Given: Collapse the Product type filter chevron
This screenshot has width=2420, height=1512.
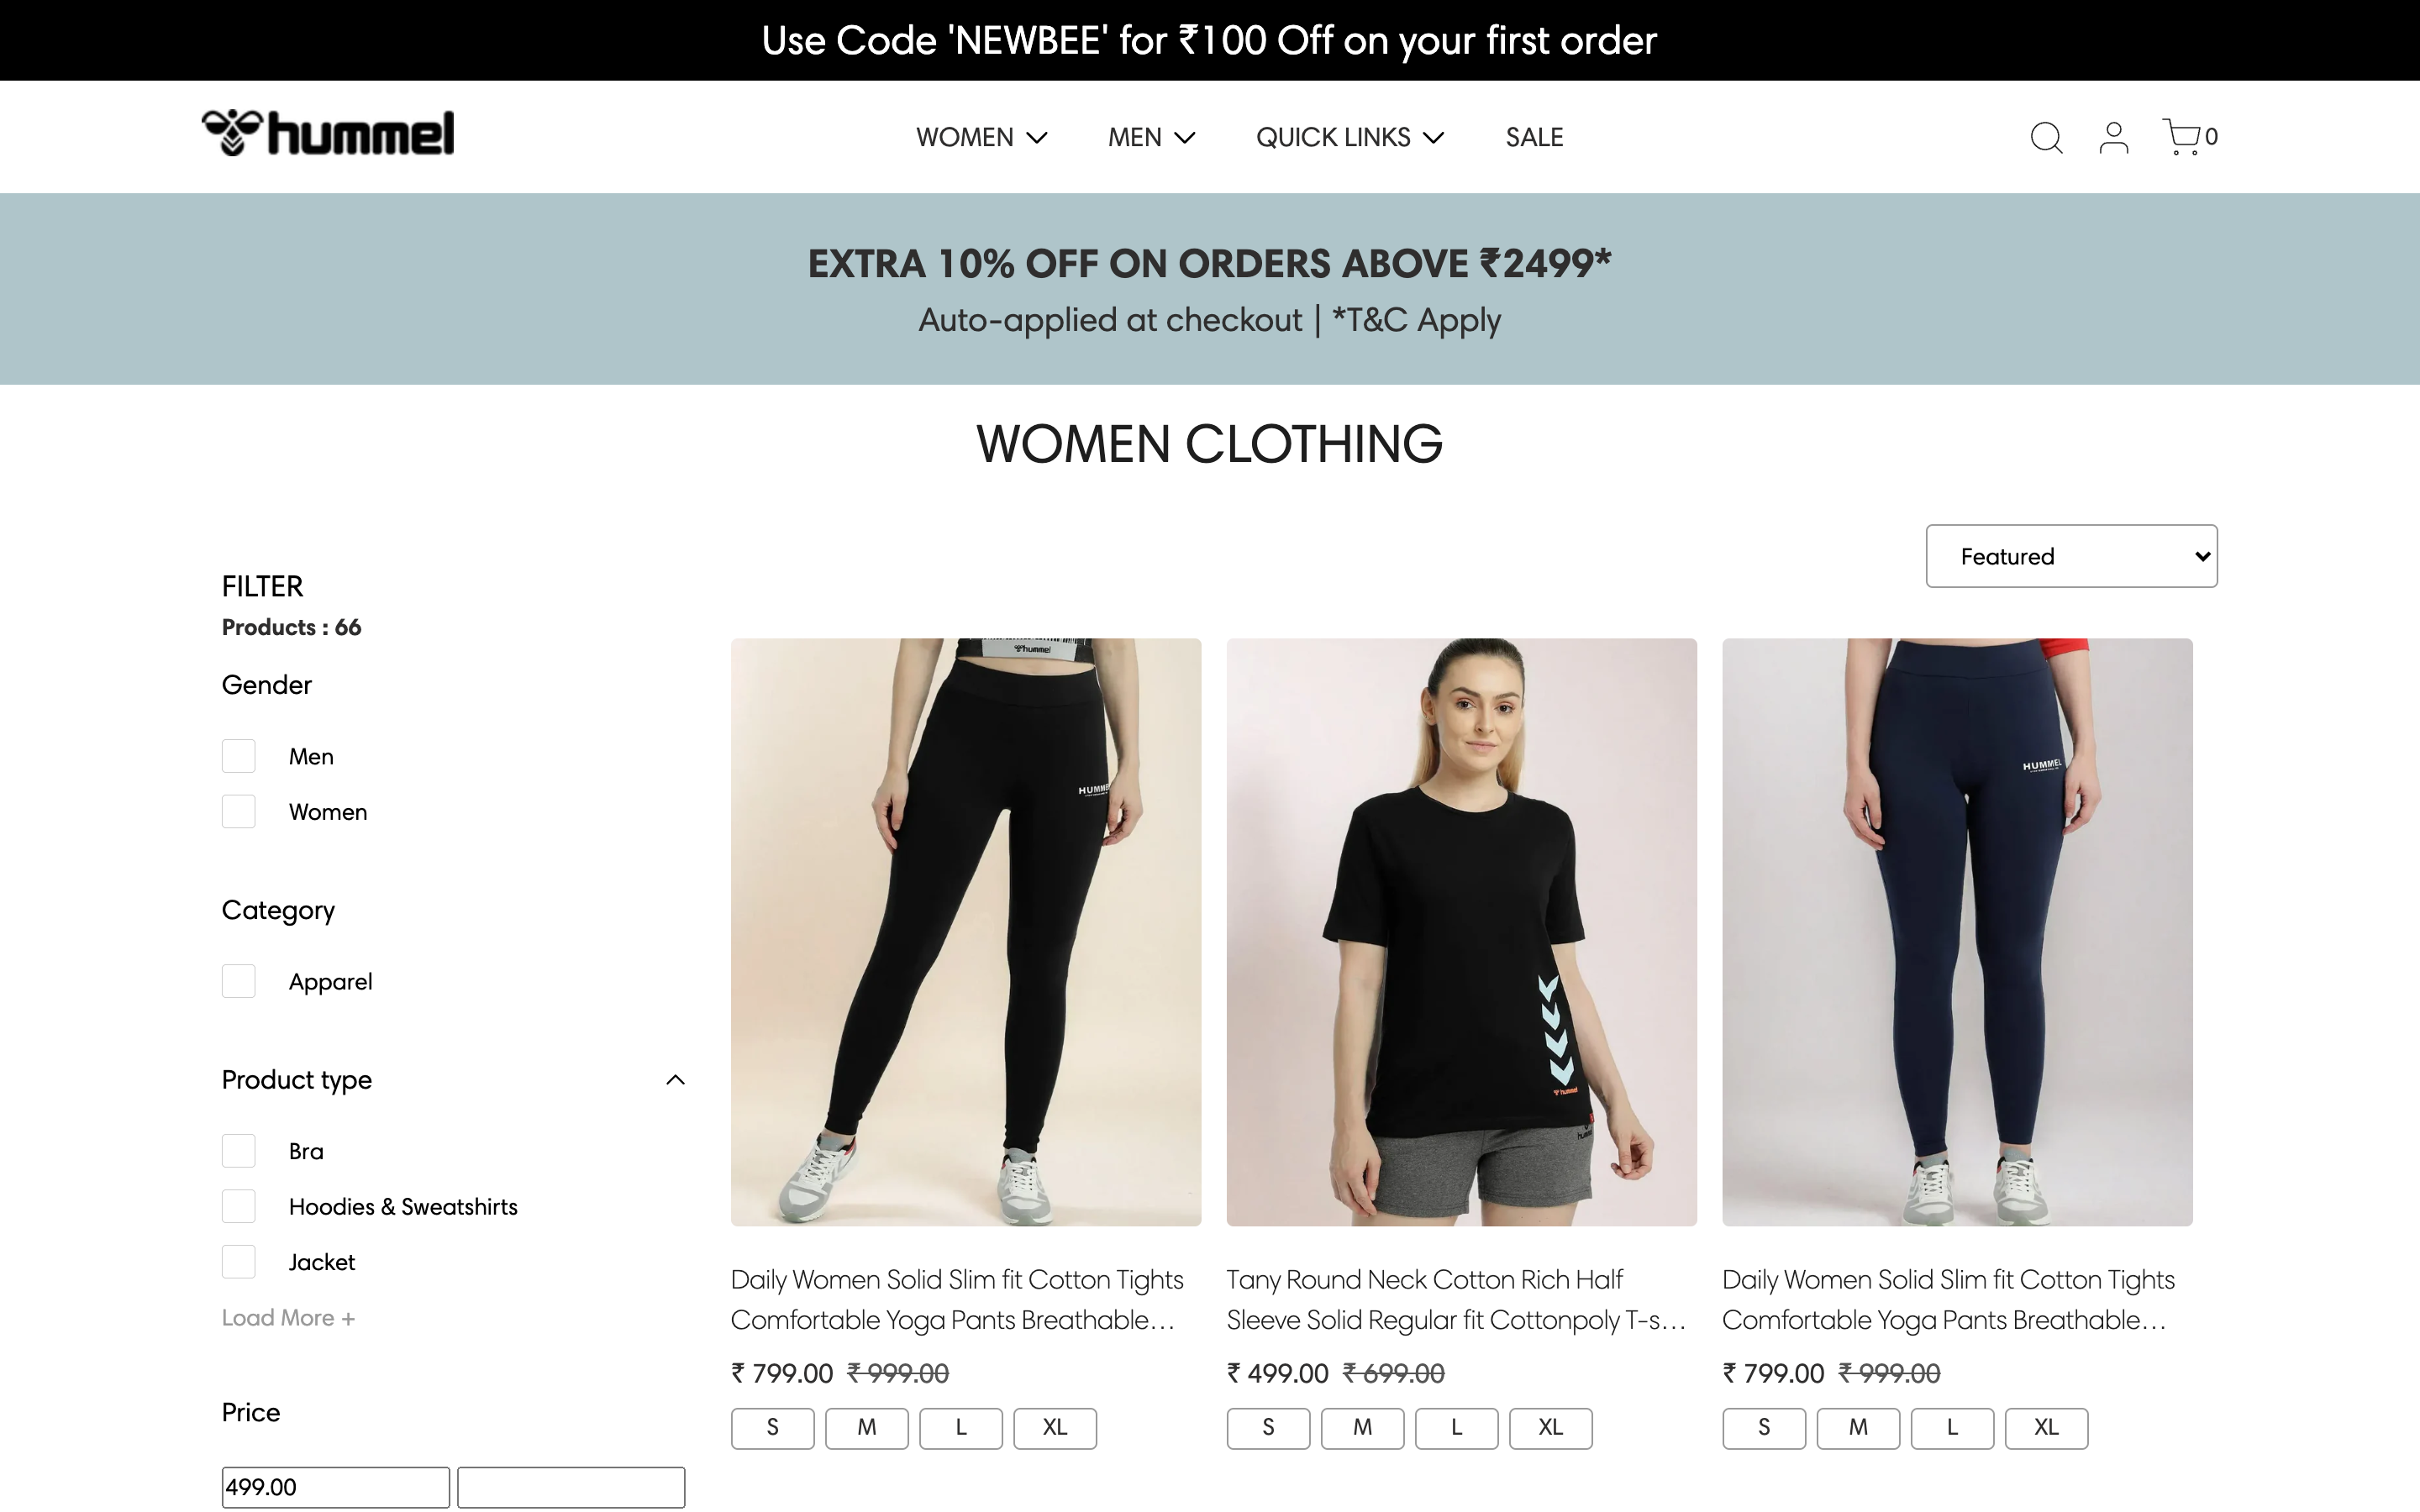Looking at the screenshot, I should click(x=675, y=1080).
